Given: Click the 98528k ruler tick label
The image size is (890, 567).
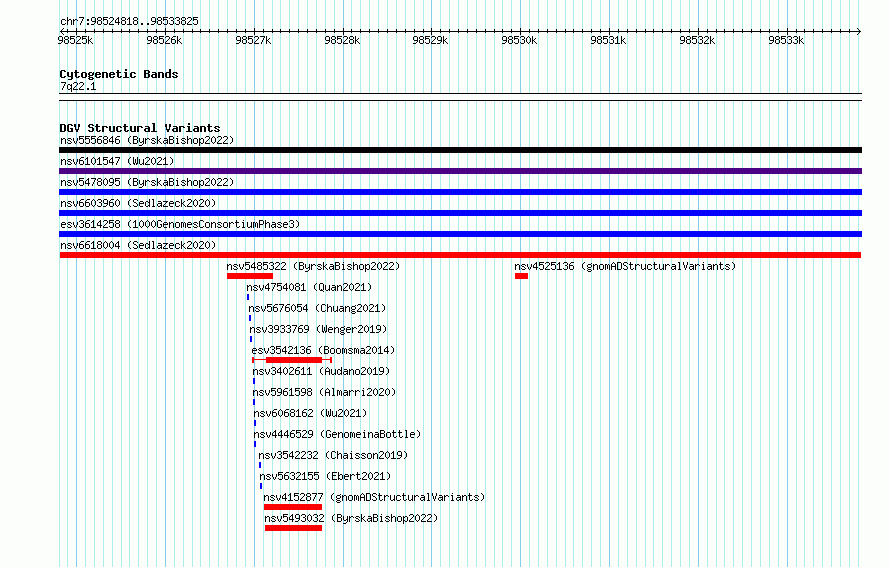Looking at the screenshot, I should pyautogui.click(x=342, y=40).
